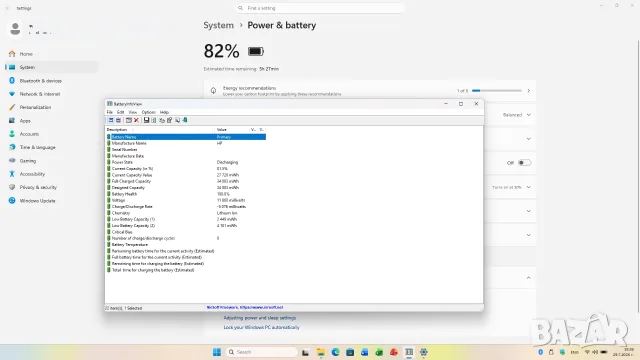The height and width of the screenshot is (360, 640).
Task: Open Options menu in BatteryInfoView
Action: pyautogui.click(x=149, y=112)
